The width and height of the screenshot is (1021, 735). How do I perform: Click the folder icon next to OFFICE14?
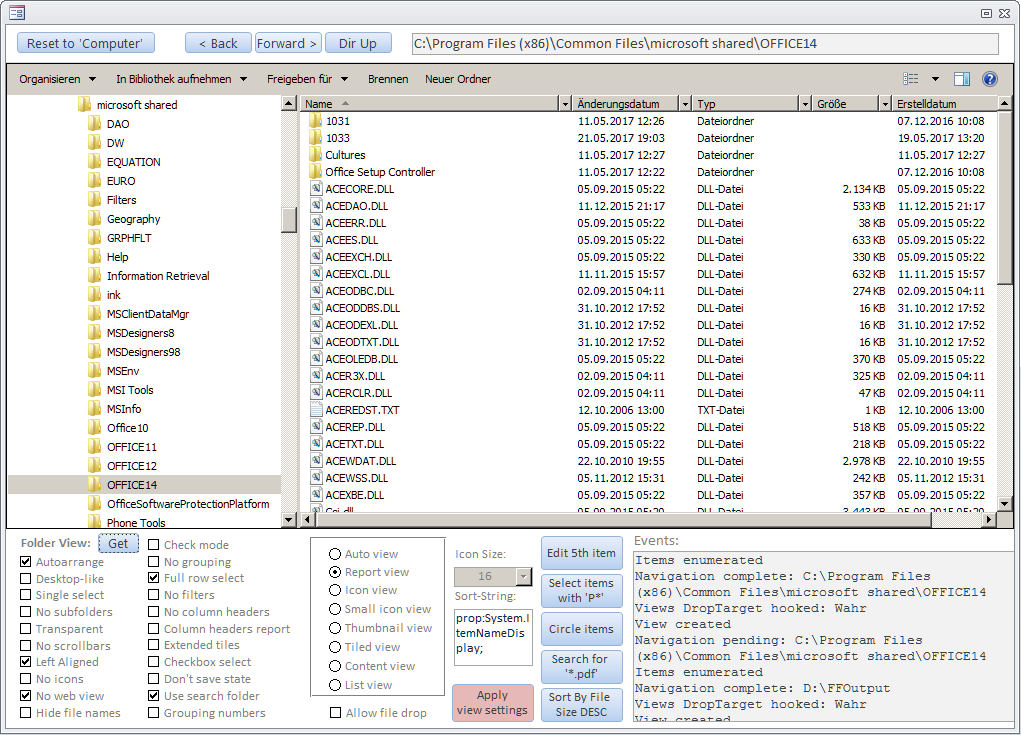(x=95, y=484)
